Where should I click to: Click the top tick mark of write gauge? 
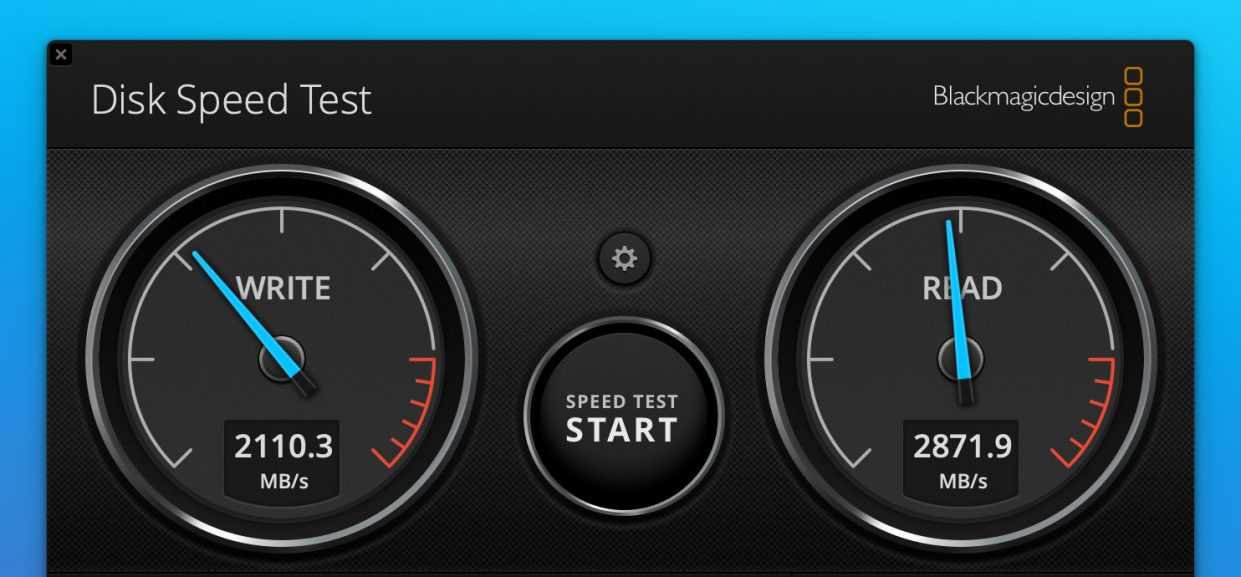pos(282,220)
